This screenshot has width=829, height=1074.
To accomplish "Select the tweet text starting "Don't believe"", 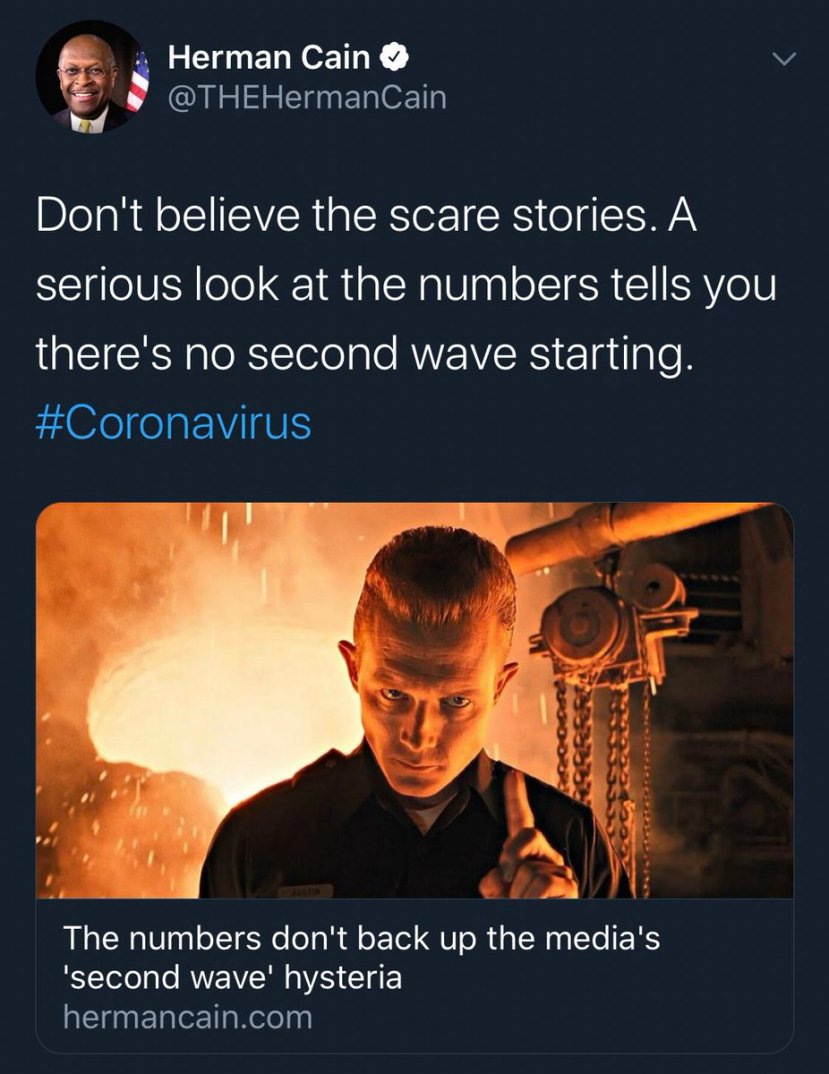I will [x=406, y=286].
